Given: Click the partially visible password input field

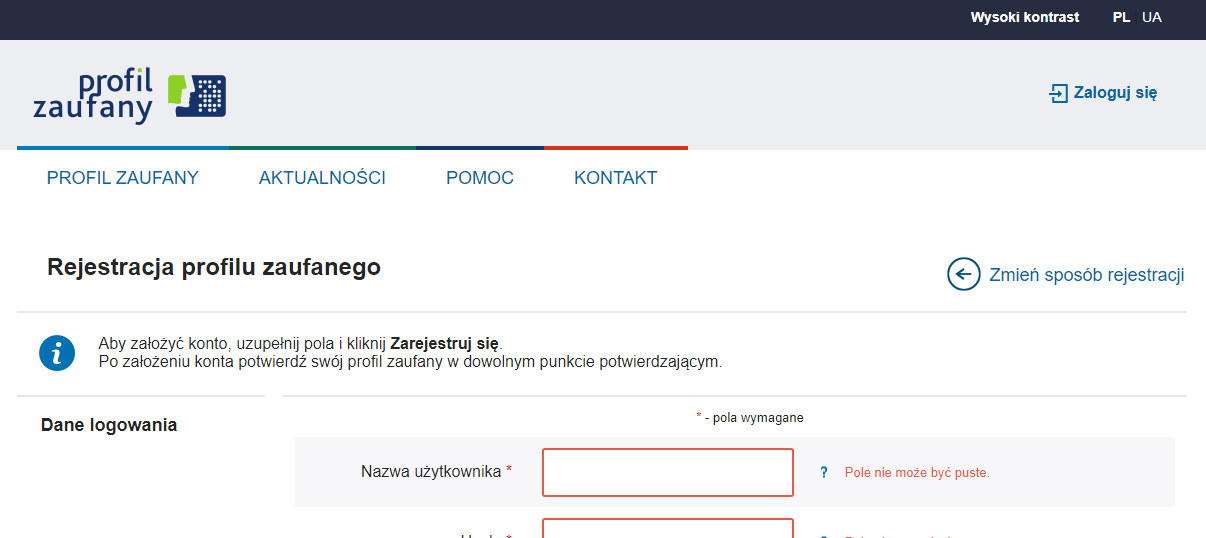Looking at the screenshot, I should [x=667, y=529].
